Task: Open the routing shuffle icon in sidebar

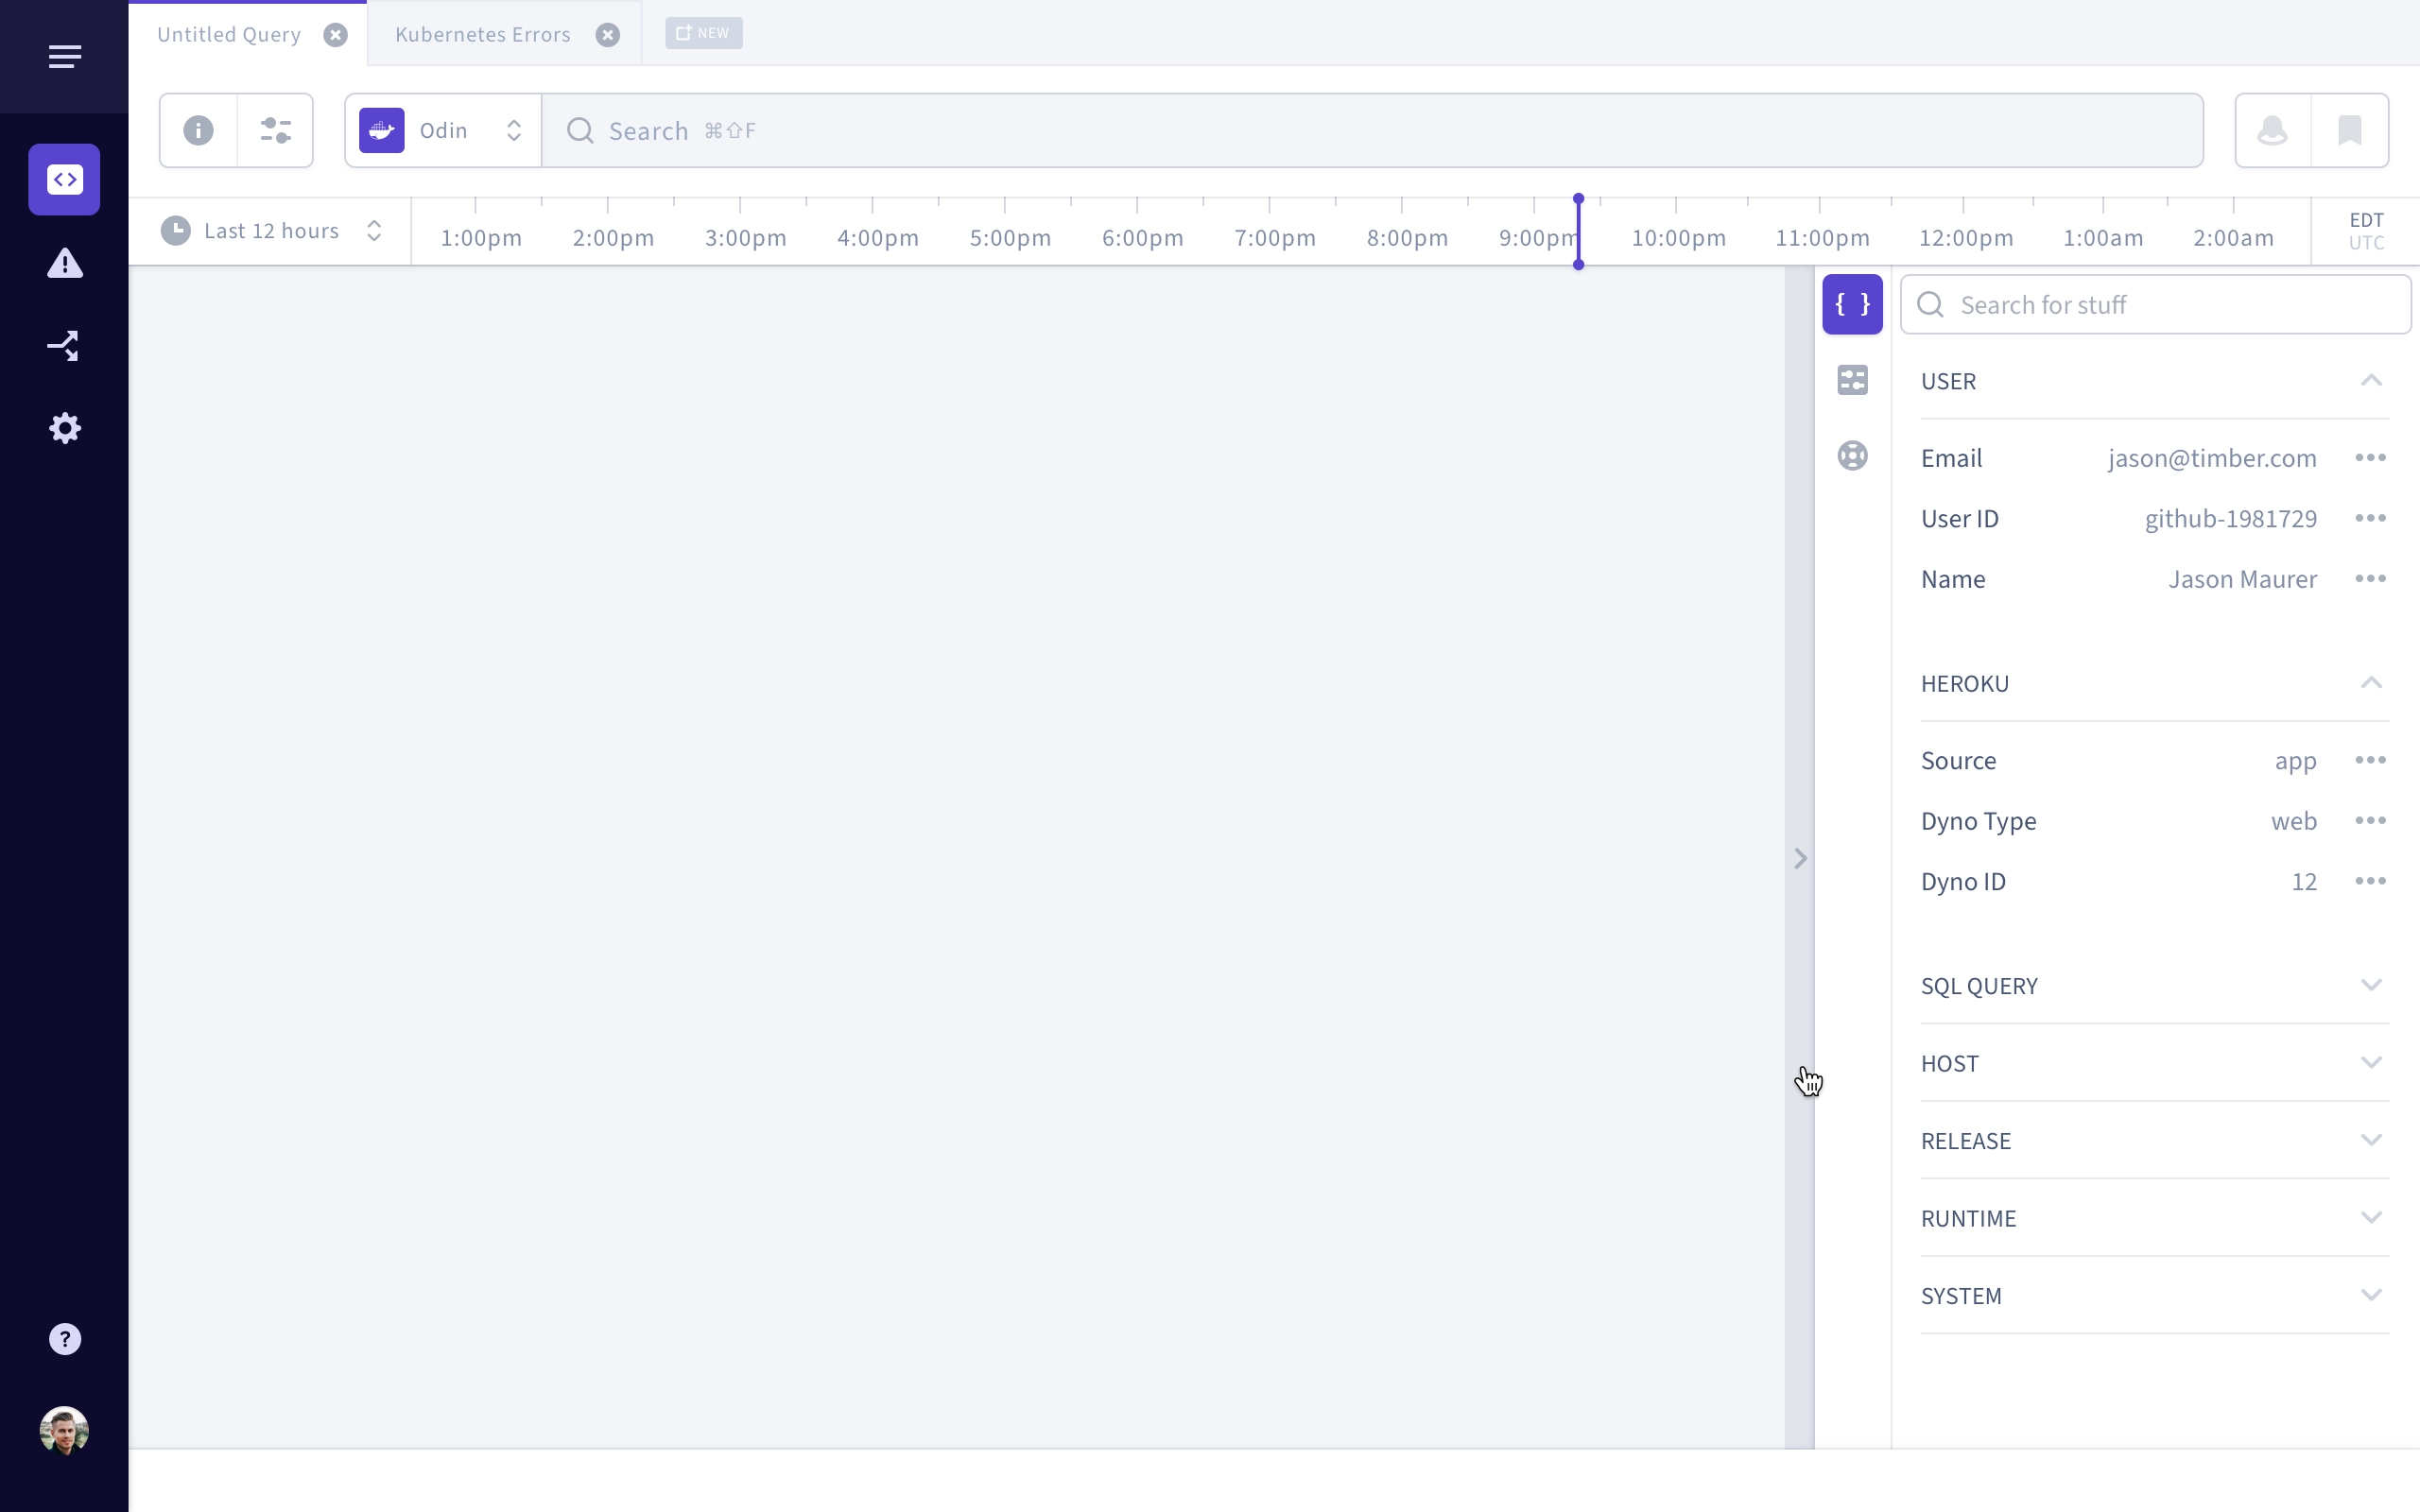Action: [64, 346]
